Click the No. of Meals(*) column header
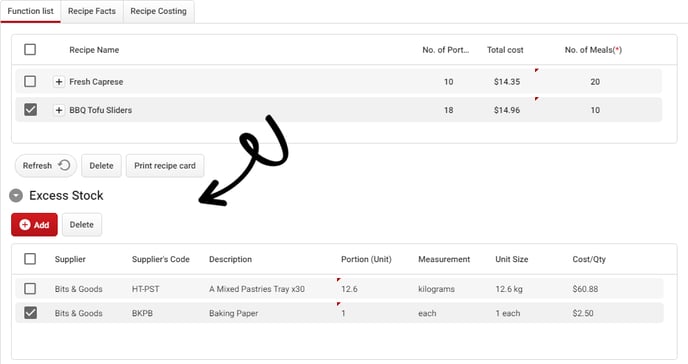The image size is (688, 364). 593,50
